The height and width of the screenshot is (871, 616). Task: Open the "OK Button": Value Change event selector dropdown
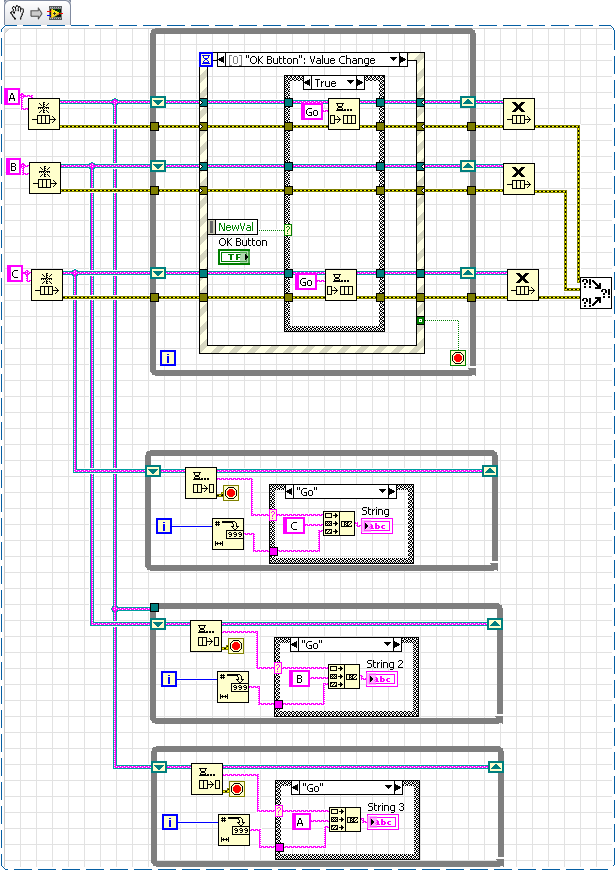point(394,60)
